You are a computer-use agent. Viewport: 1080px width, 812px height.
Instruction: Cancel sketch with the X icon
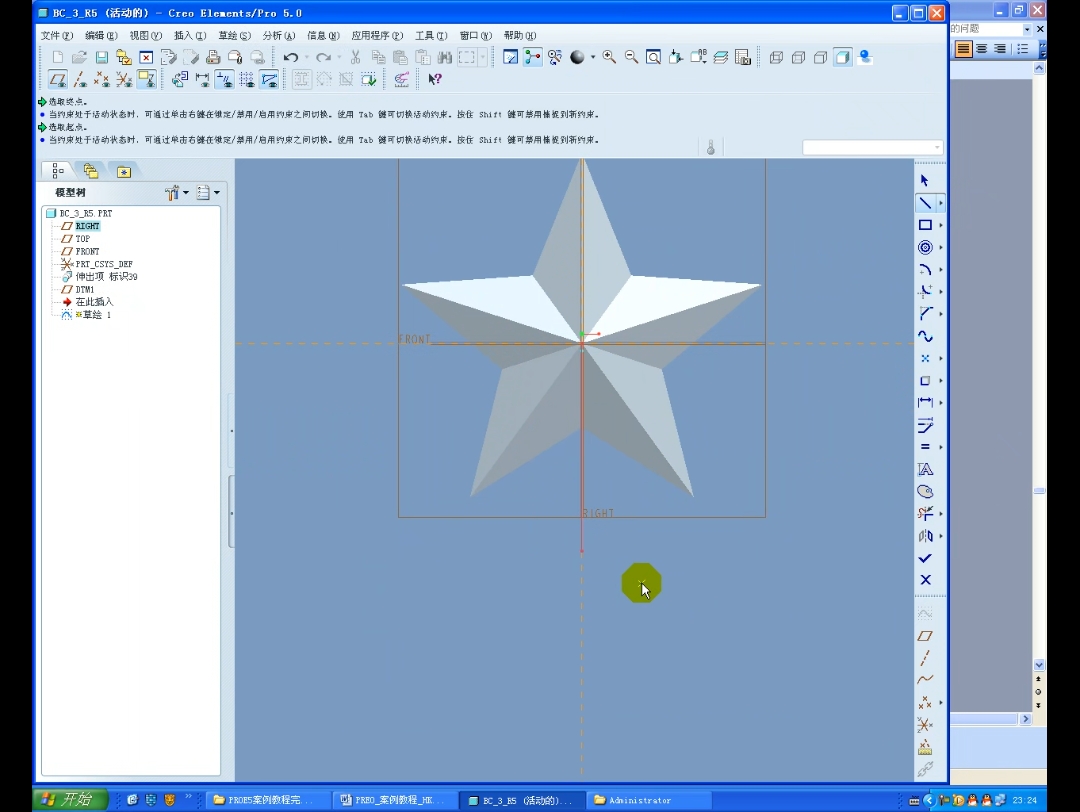coord(924,580)
